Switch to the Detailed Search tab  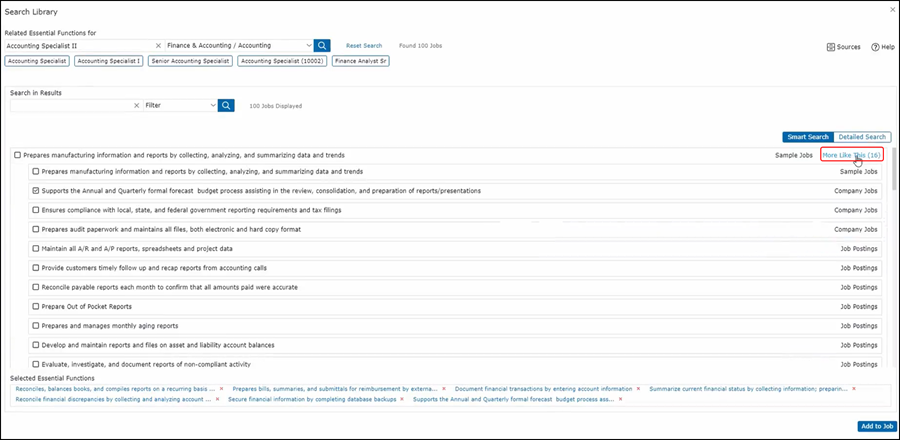pyautogui.click(x=862, y=137)
